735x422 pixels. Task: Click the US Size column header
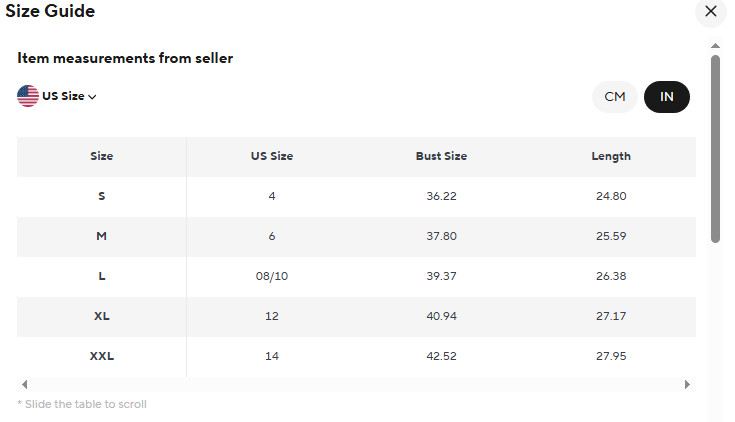click(x=271, y=156)
